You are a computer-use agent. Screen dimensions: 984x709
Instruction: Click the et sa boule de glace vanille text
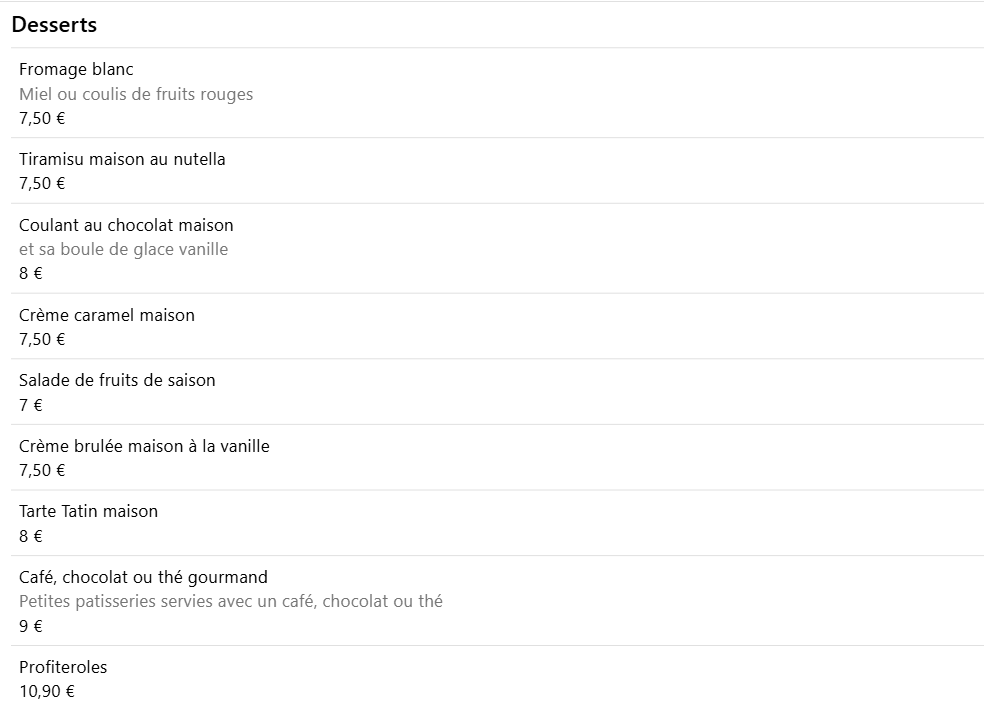(124, 249)
